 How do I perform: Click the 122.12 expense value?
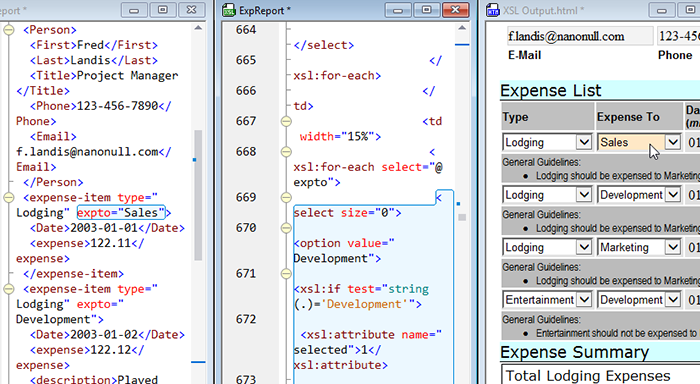click(111, 350)
